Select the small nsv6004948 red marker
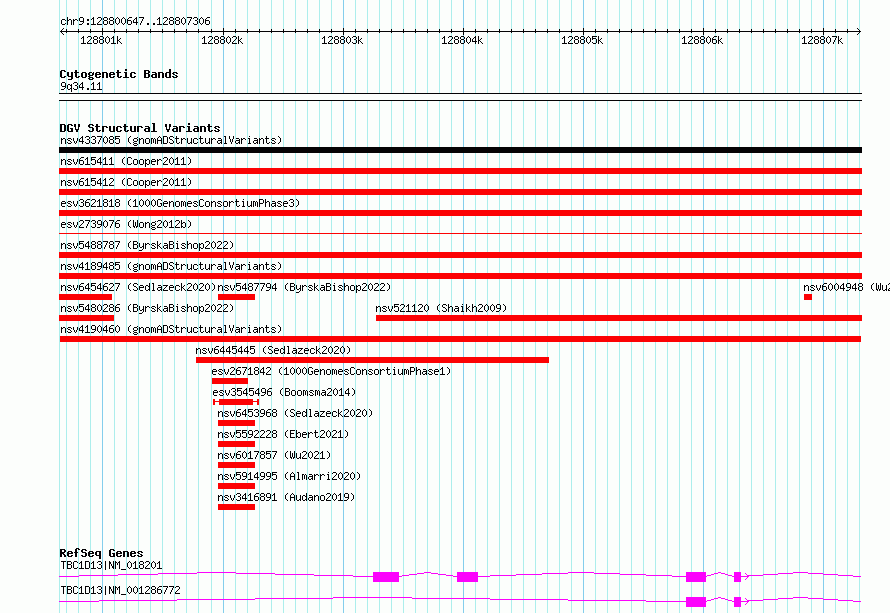Image resolution: width=890 pixels, height=613 pixels. pos(808,297)
